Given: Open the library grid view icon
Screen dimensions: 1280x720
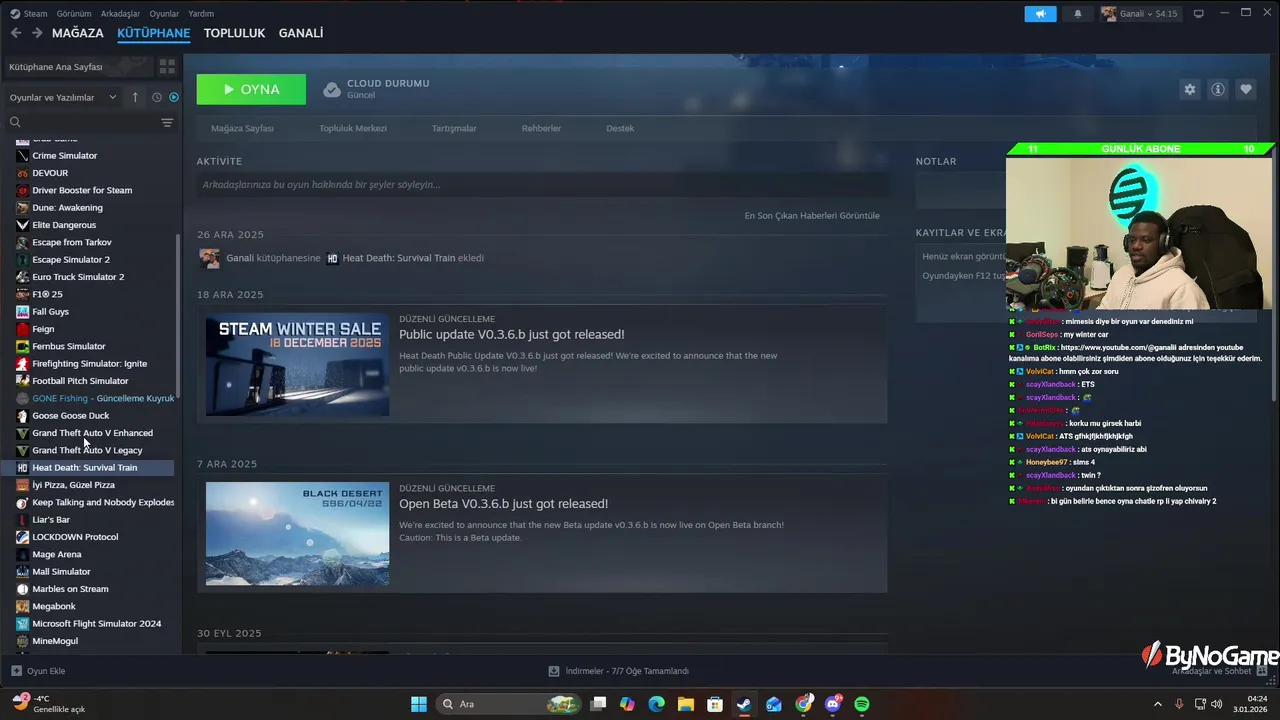Looking at the screenshot, I should [x=167, y=67].
